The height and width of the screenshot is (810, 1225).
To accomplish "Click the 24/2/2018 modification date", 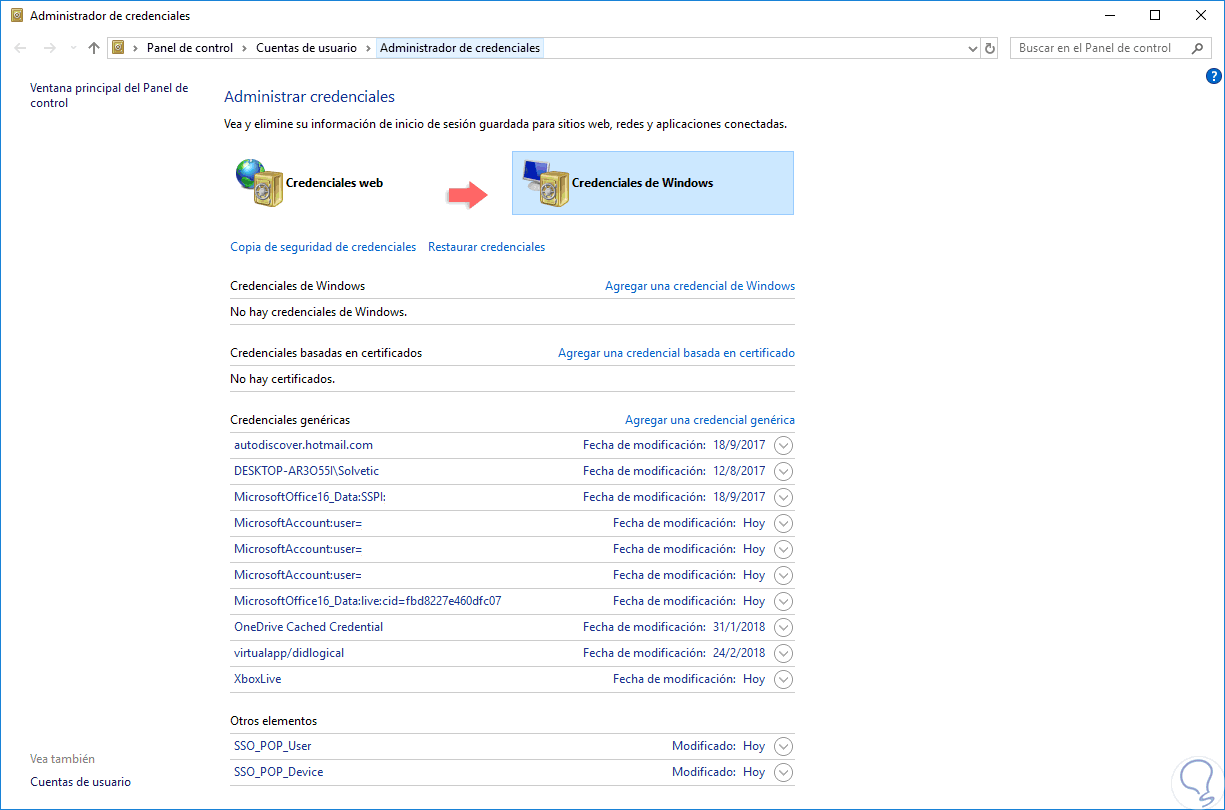I will (739, 653).
